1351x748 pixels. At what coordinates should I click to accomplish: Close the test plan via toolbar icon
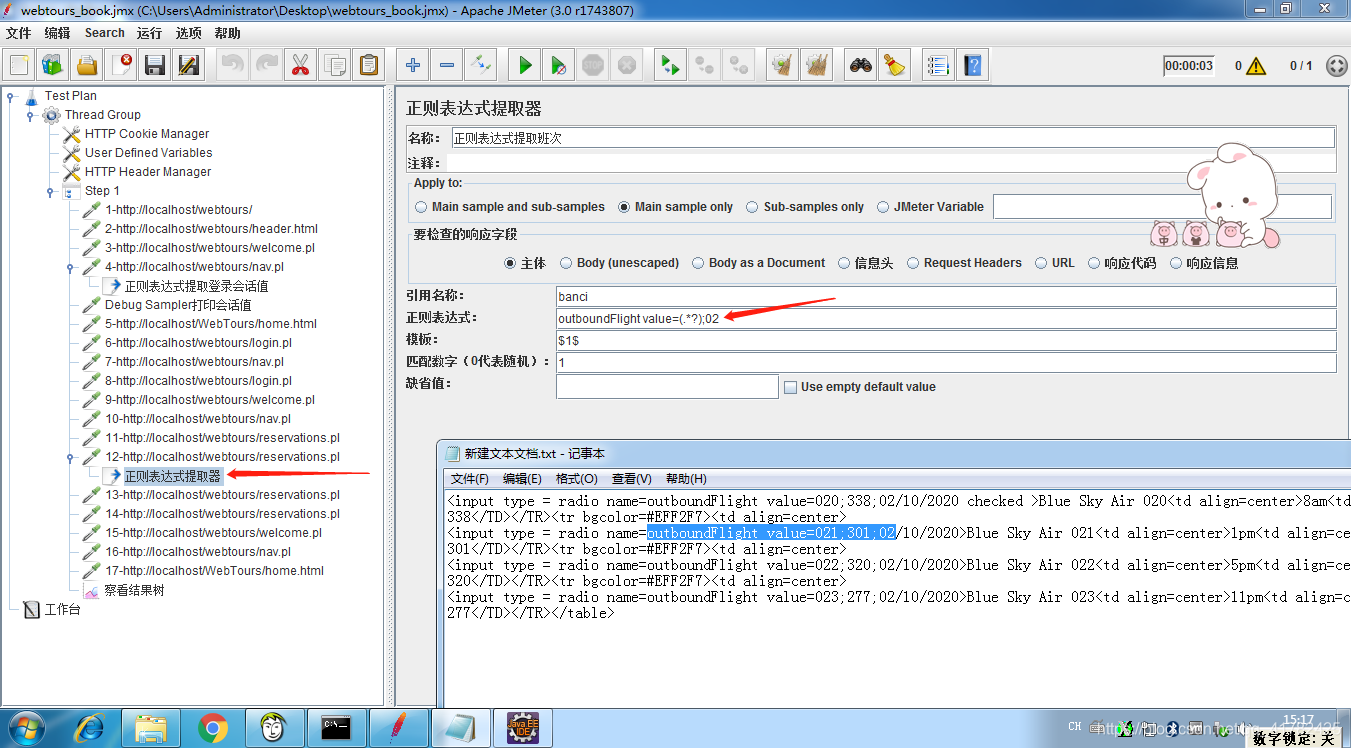click(121, 66)
